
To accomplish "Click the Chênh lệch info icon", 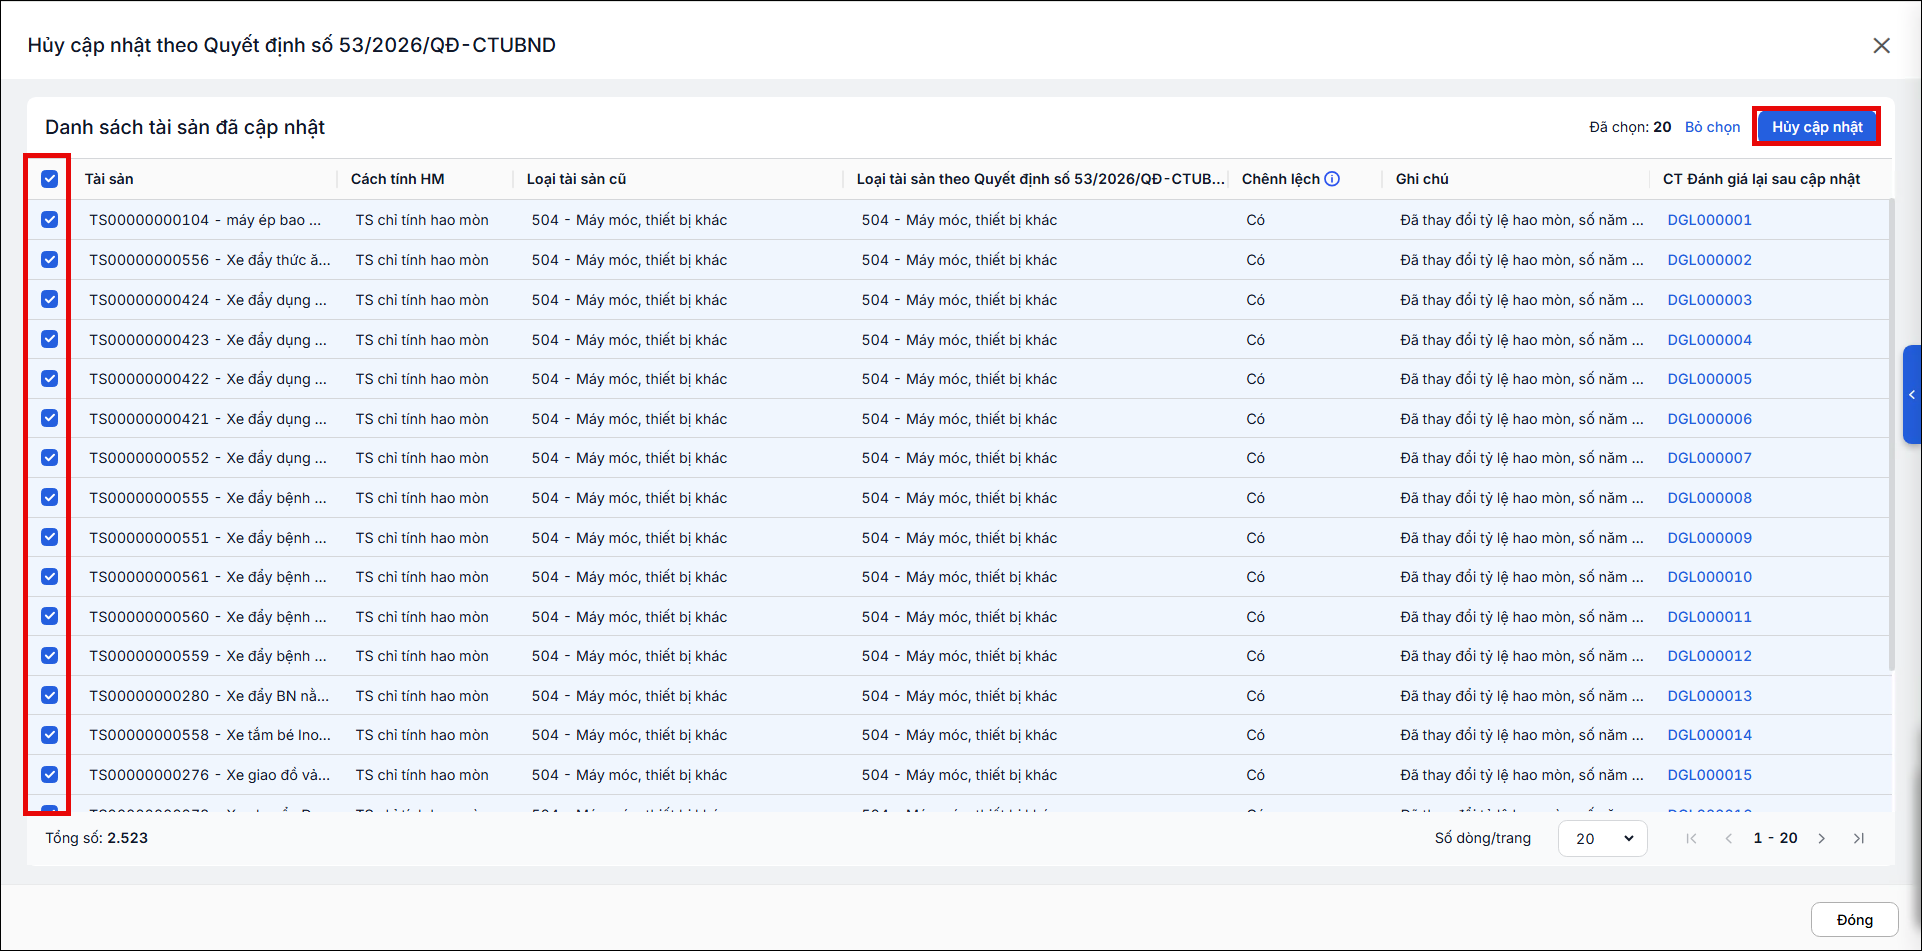I will tap(1332, 179).
